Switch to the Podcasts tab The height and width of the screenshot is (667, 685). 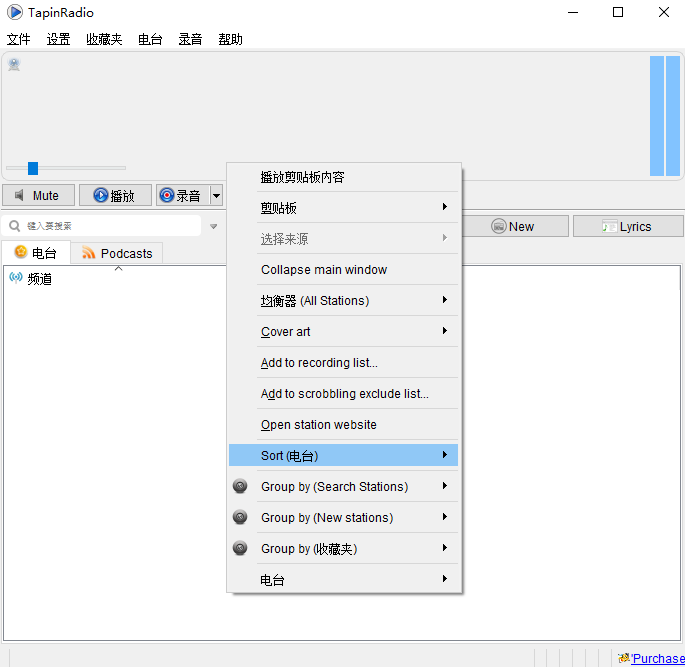(x=117, y=253)
